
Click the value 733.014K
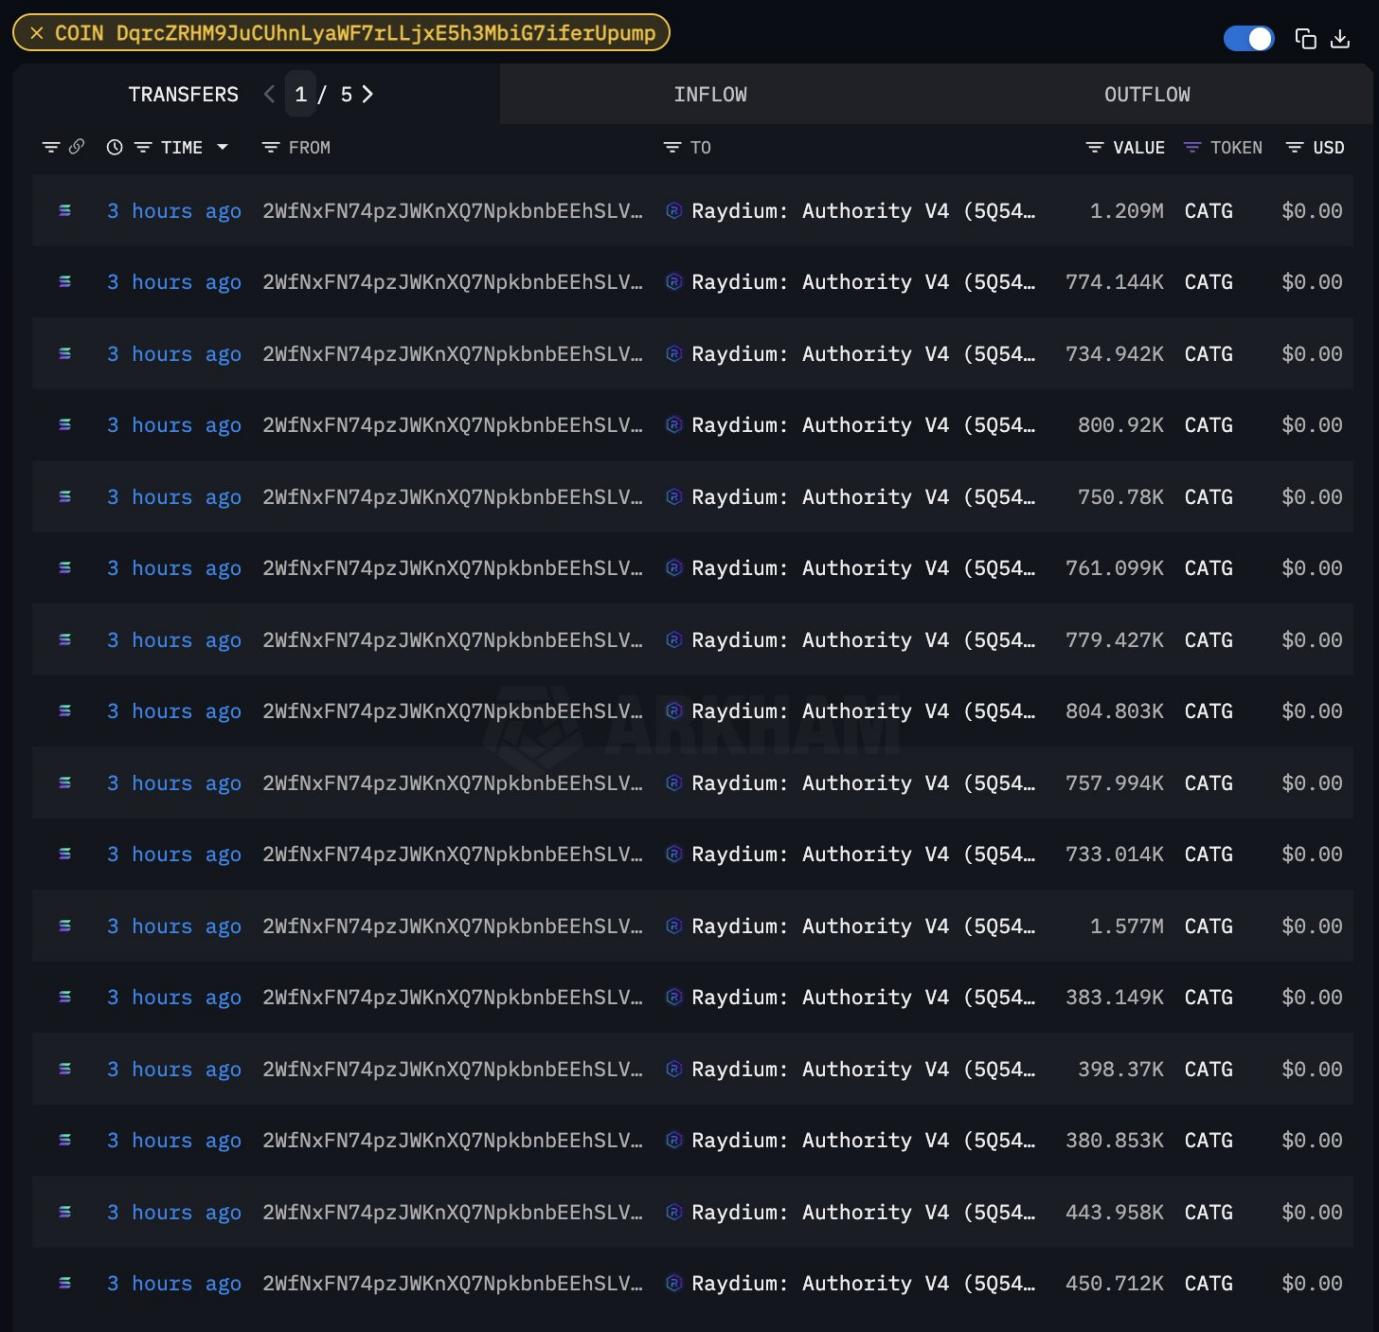click(x=1114, y=854)
